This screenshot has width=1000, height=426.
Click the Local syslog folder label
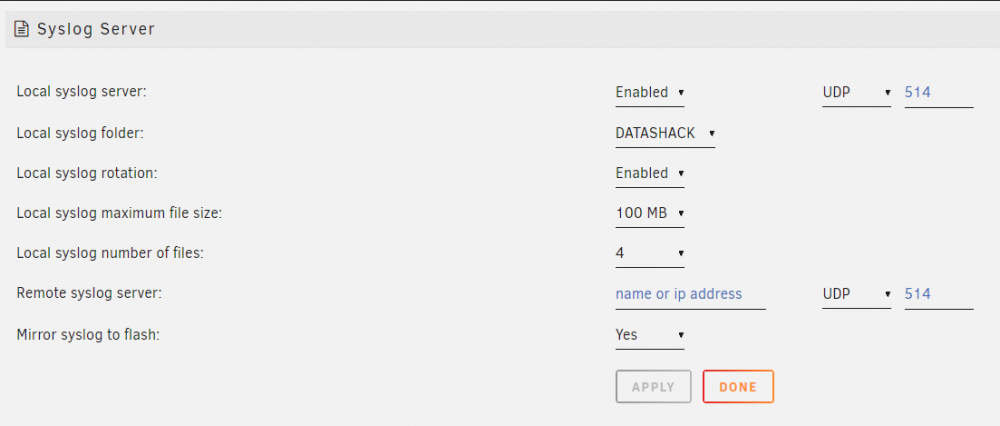[x=80, y=133]
